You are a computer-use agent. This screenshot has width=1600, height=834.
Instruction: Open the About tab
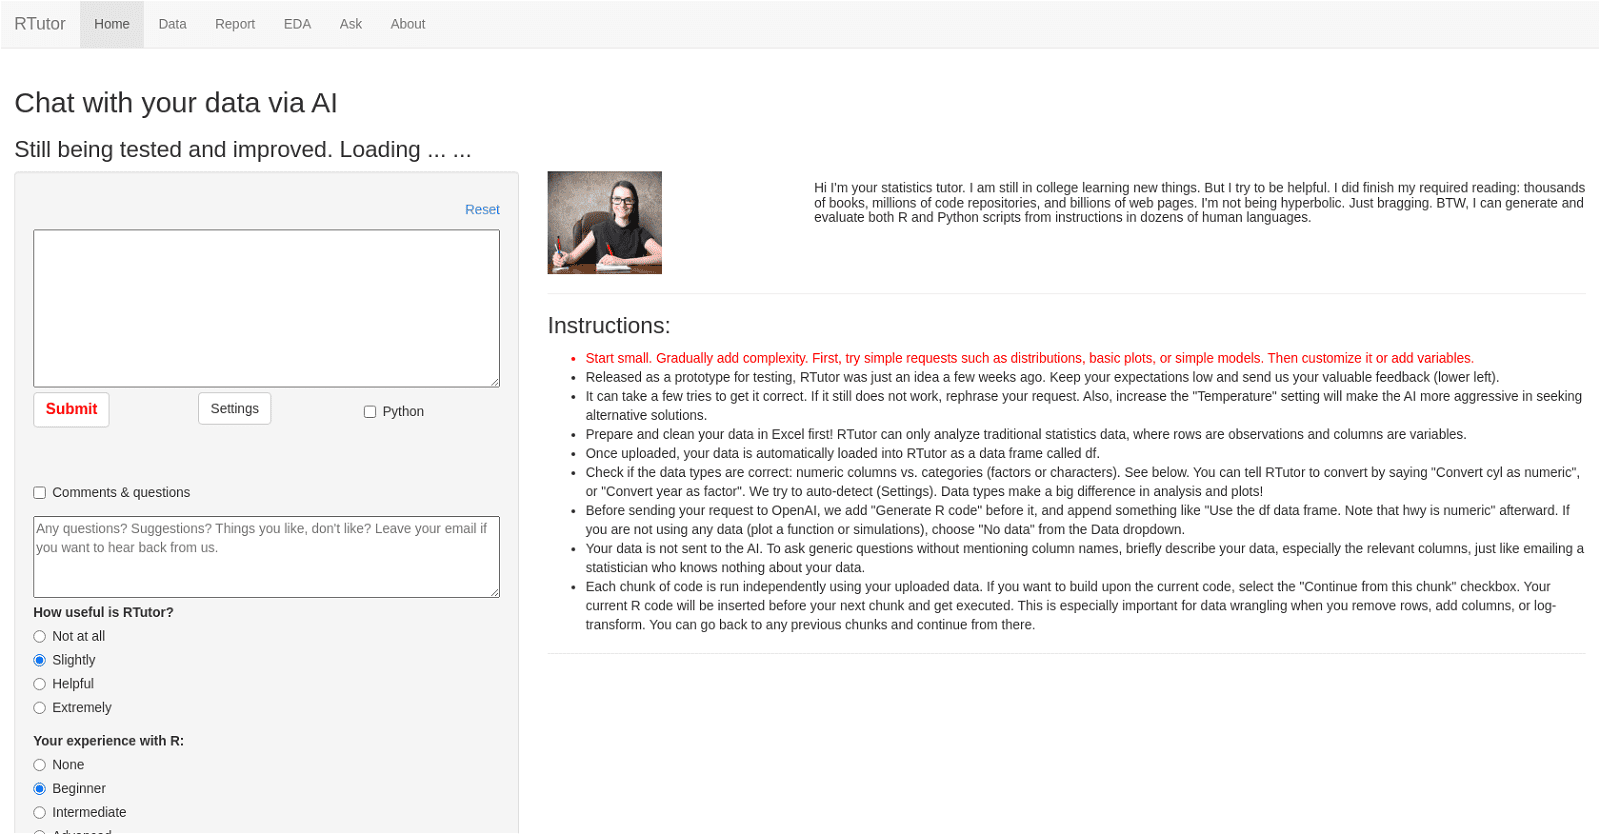click(408, 24)
